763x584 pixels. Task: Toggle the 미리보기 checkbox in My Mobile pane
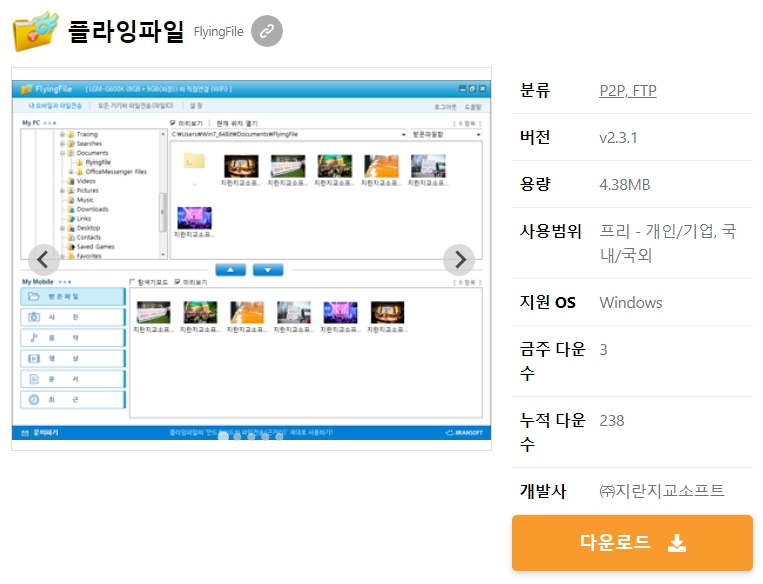(x=178, y=282)
